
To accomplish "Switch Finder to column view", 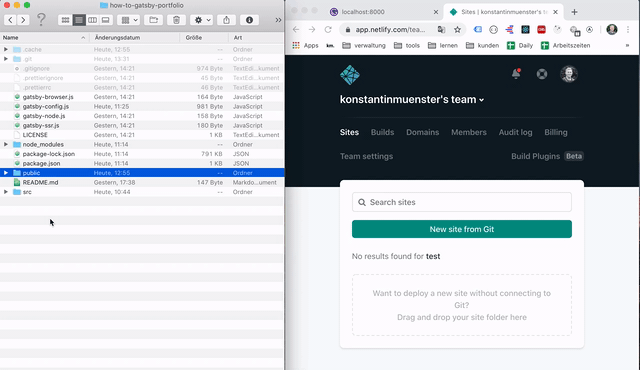I will pyautogui.click(x=92, y=20).
